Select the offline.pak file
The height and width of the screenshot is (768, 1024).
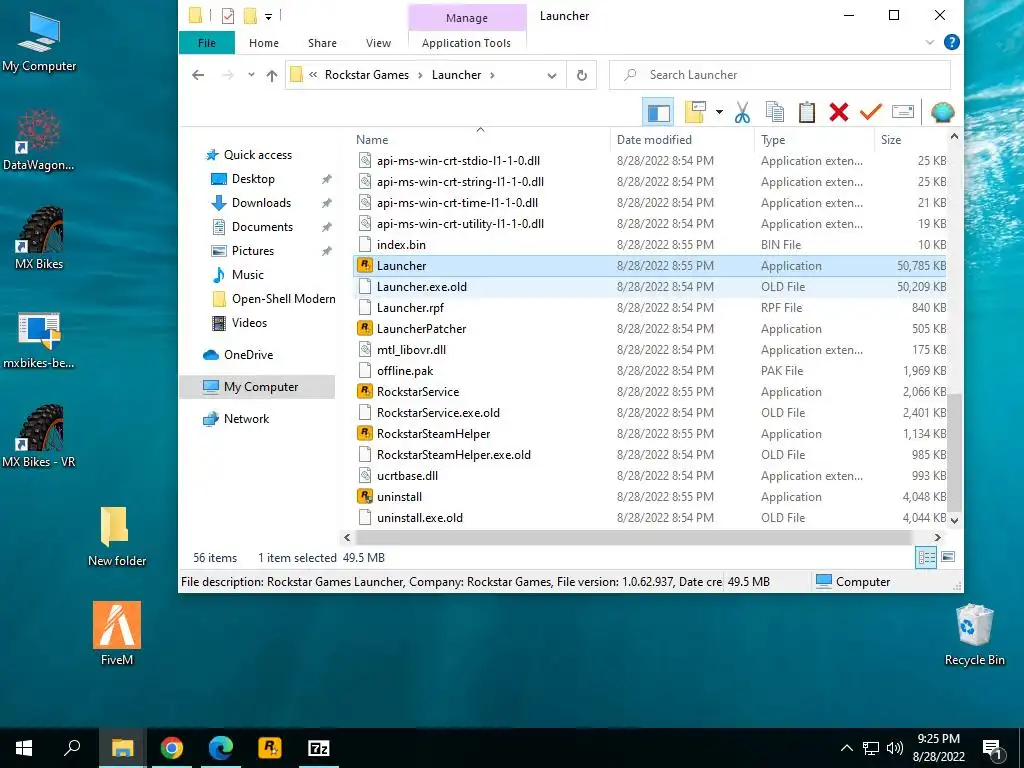[405, 371]
